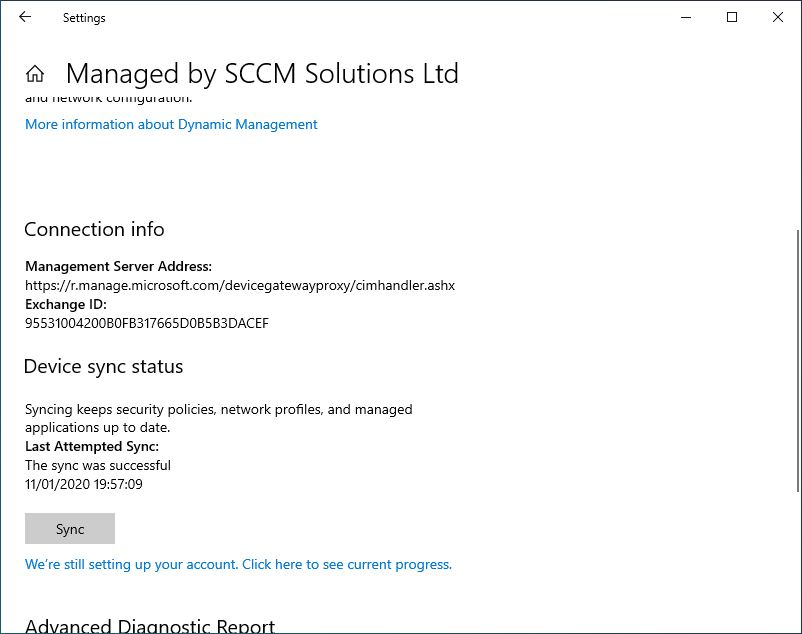Image resolution: width=802 pixels, height=634 pixels.
Task: Click the last sync timestamp text
Action: click(94, 484)
